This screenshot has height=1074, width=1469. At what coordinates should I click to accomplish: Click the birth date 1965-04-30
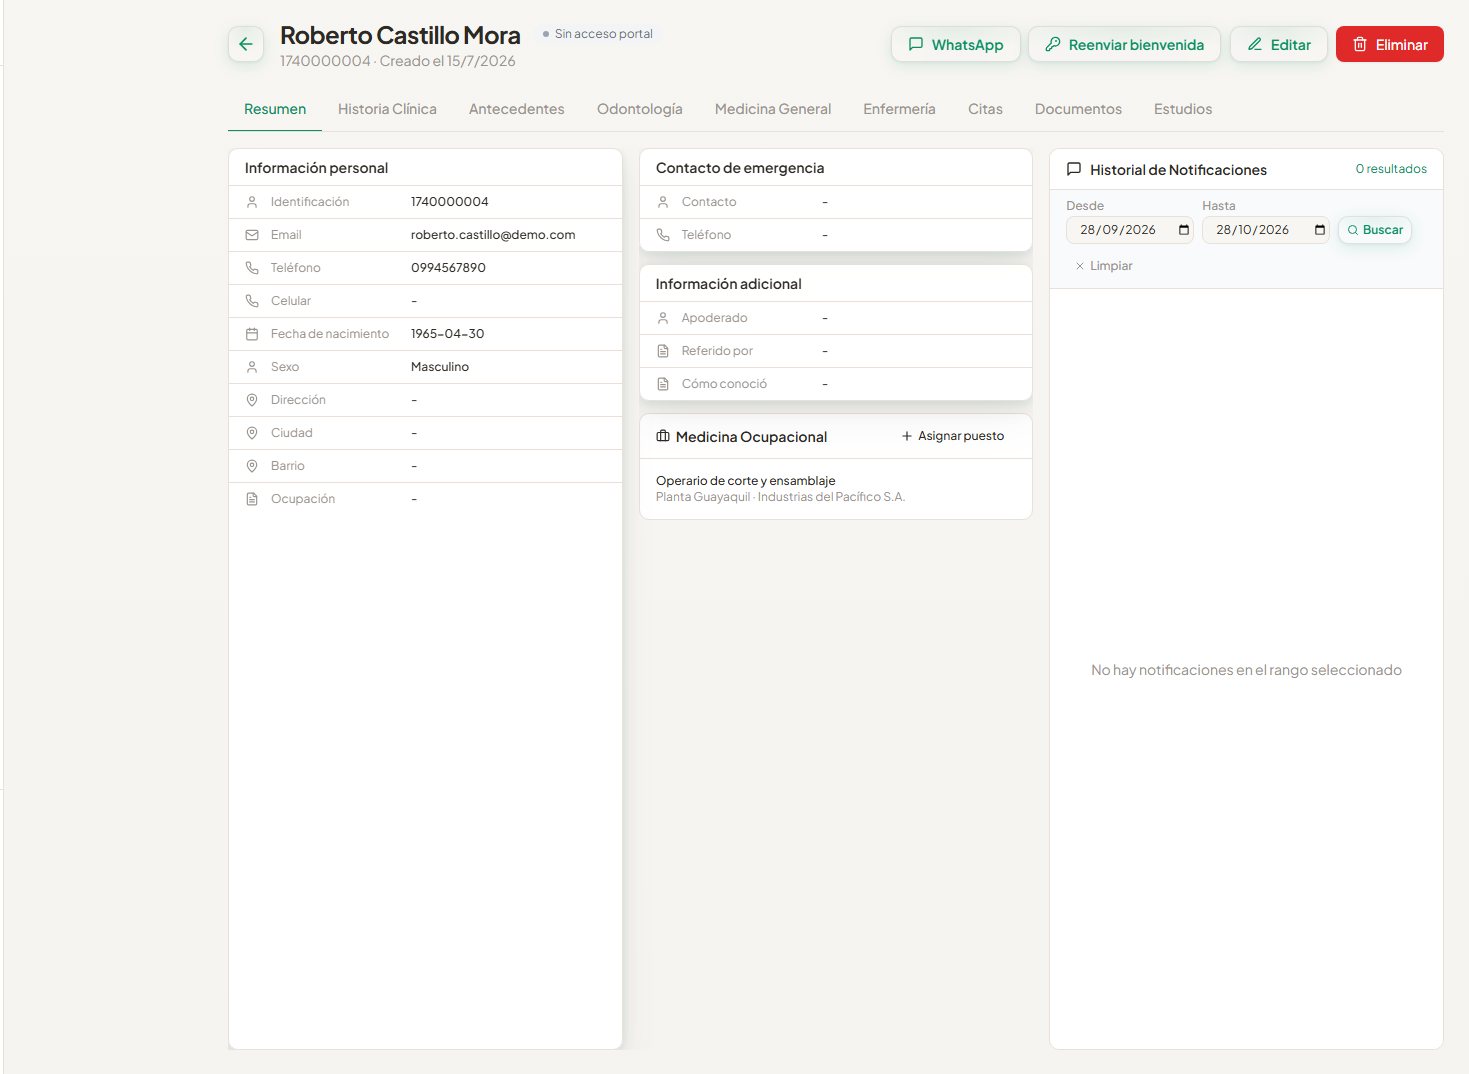point(447,334)
